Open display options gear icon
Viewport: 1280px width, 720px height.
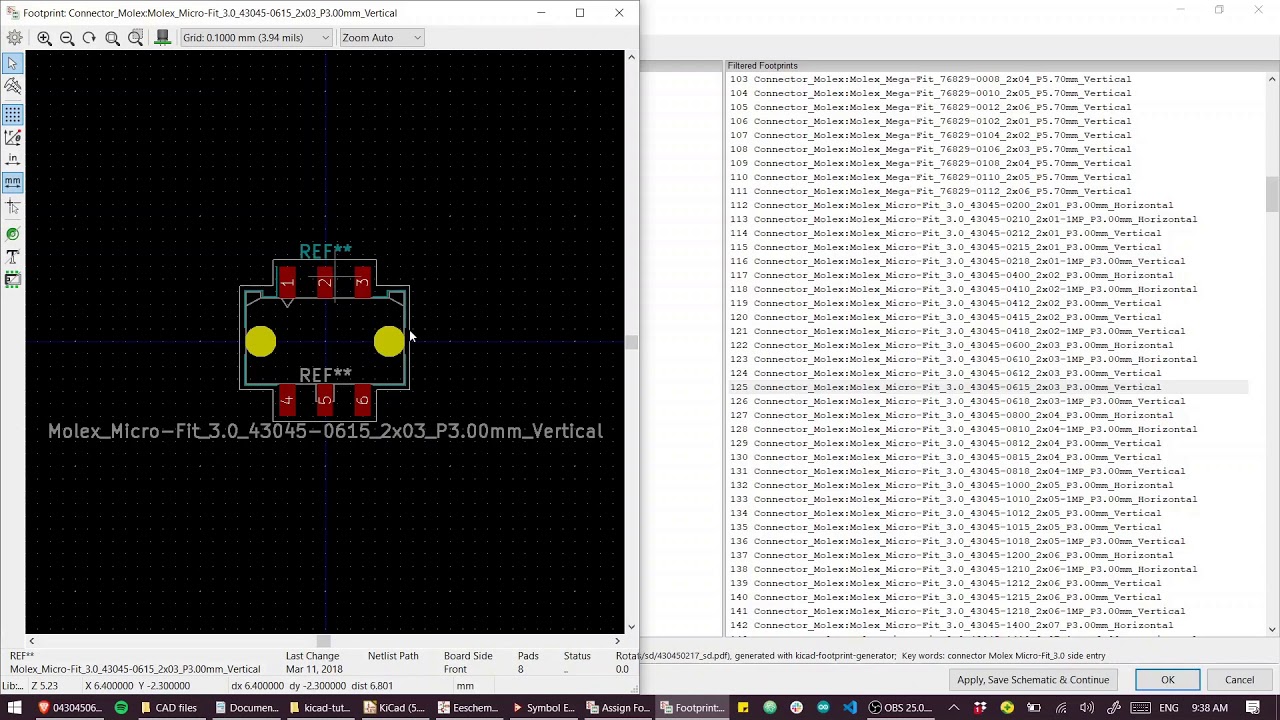point(15,38)
